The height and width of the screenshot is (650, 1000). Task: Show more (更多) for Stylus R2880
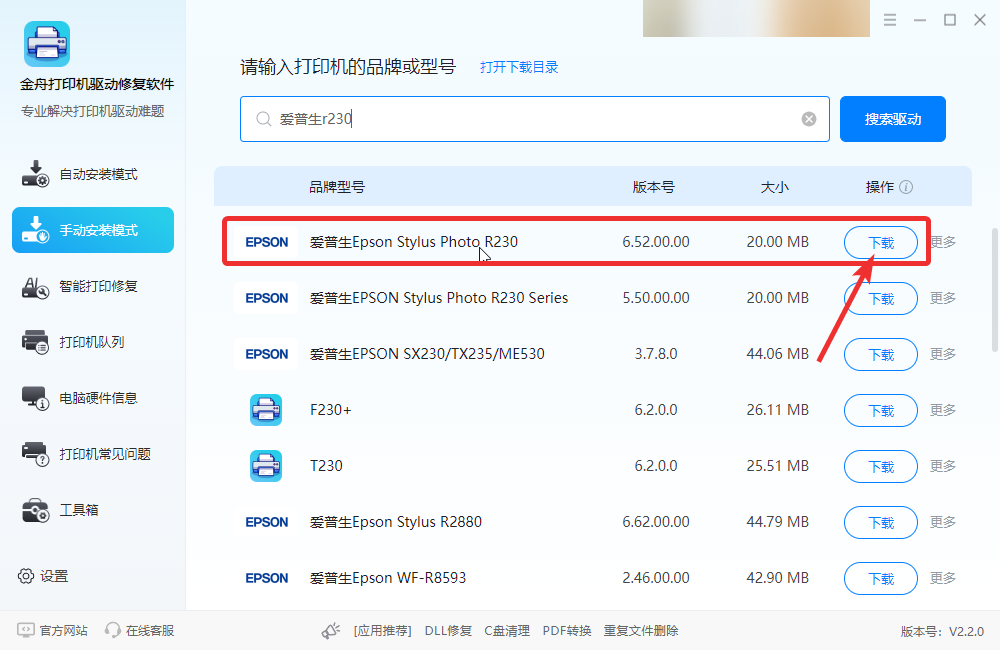point(943,522)
